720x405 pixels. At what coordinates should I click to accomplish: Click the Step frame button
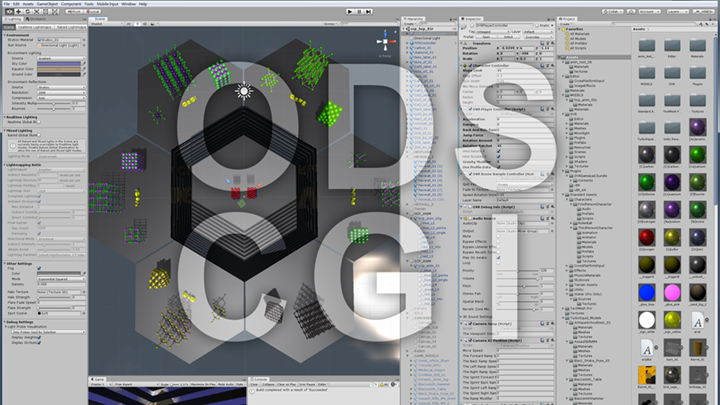click(368, 11)
